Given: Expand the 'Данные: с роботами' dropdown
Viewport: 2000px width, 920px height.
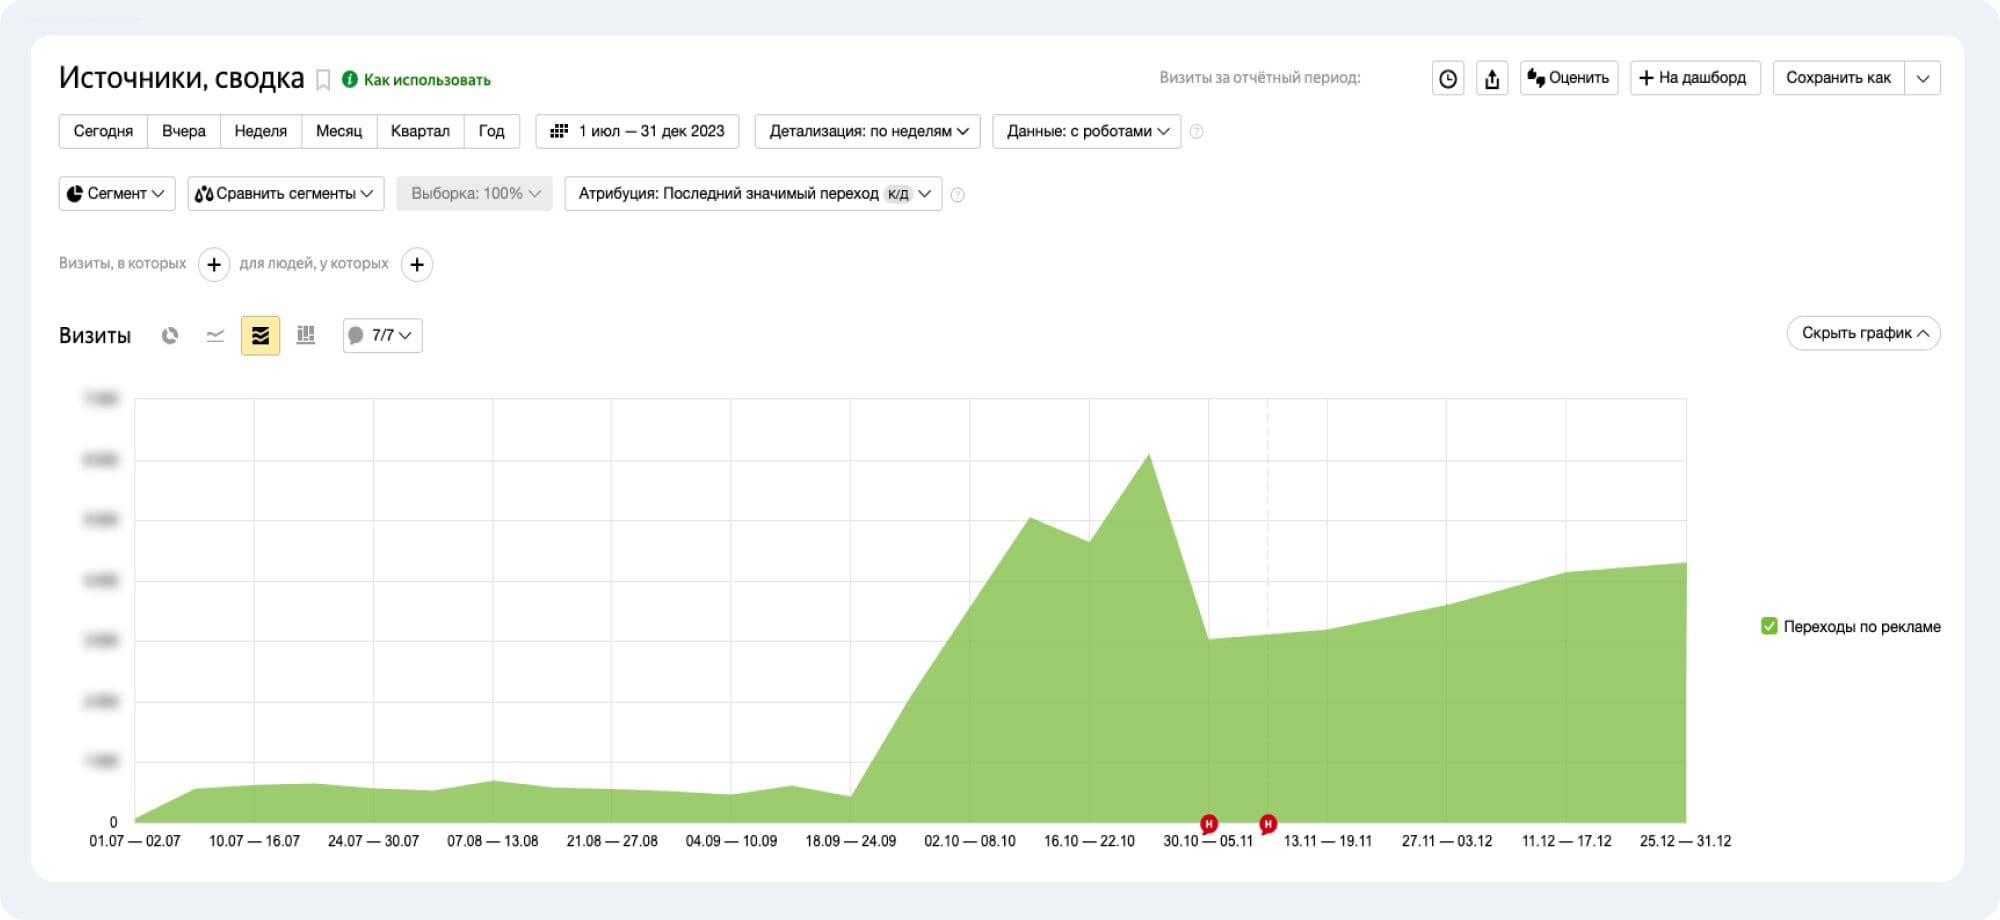Looking at the screenshot, I should pos(1086,132).
